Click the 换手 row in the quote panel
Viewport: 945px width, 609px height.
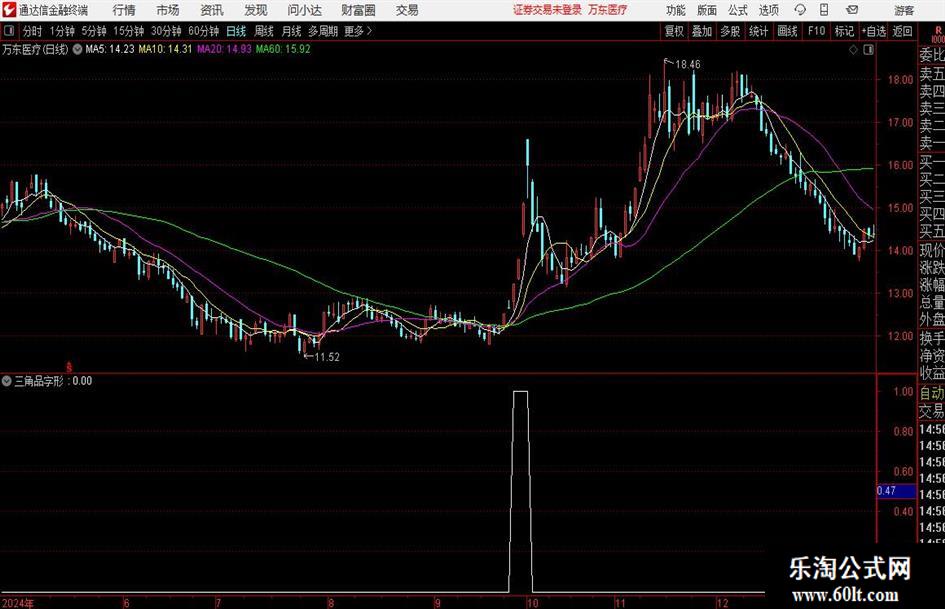[932, 338]
